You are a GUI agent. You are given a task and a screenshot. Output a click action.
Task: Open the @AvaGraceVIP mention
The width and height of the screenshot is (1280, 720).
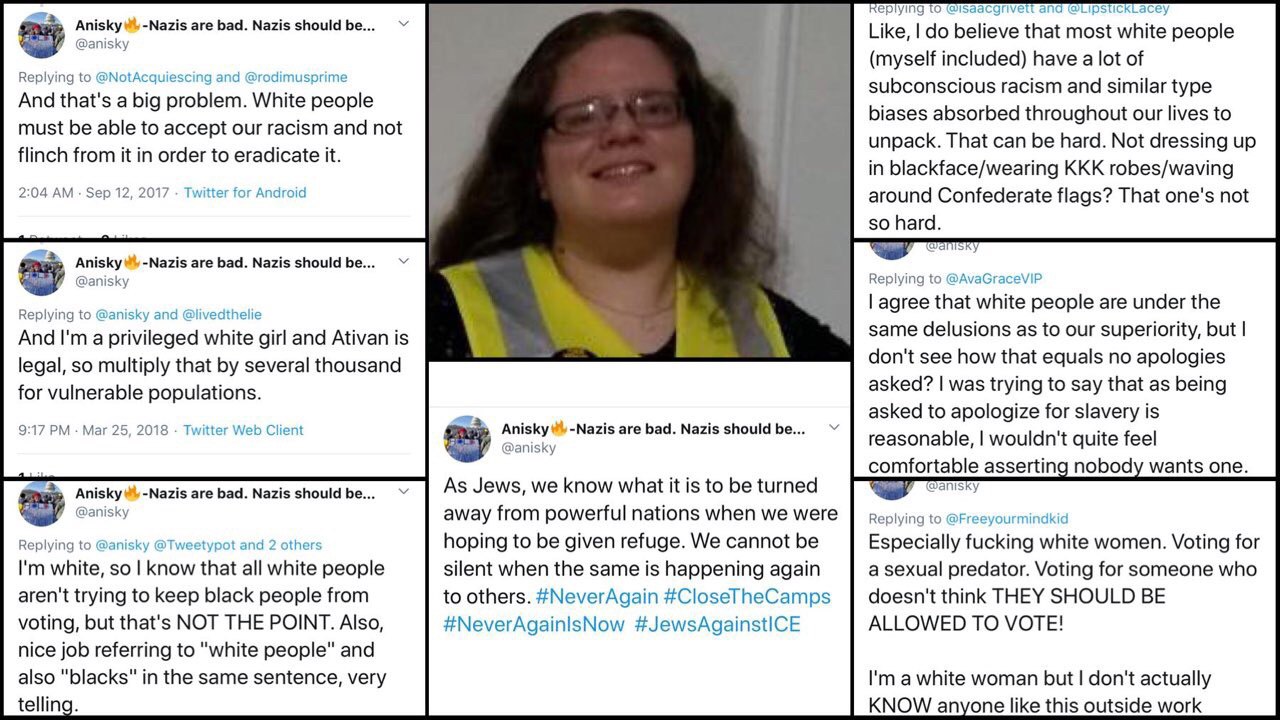(994, 279)
